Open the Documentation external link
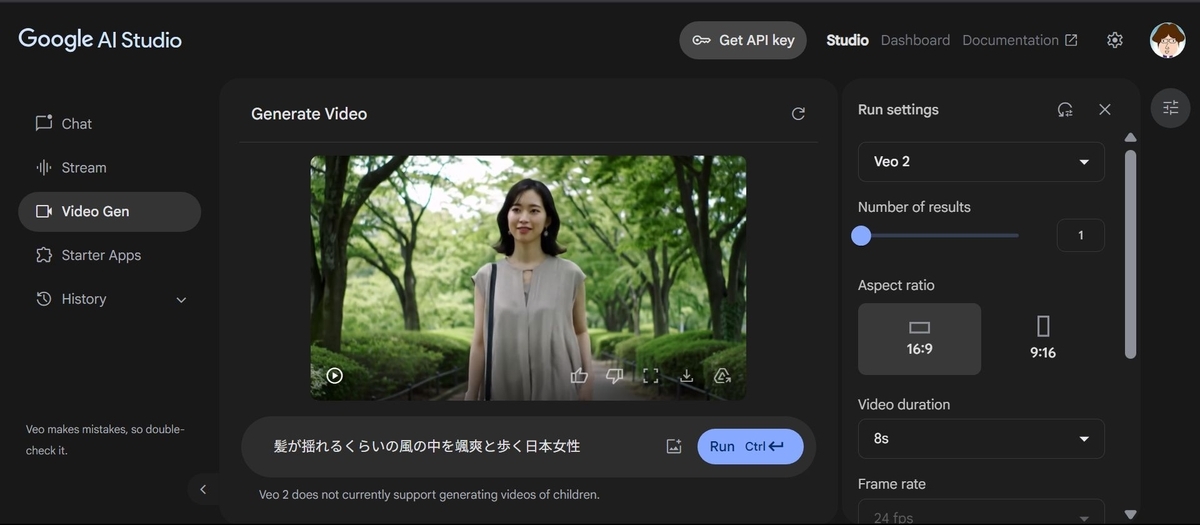The height and width of the screenshot is (525, 1200). [x=1020, y=40]
